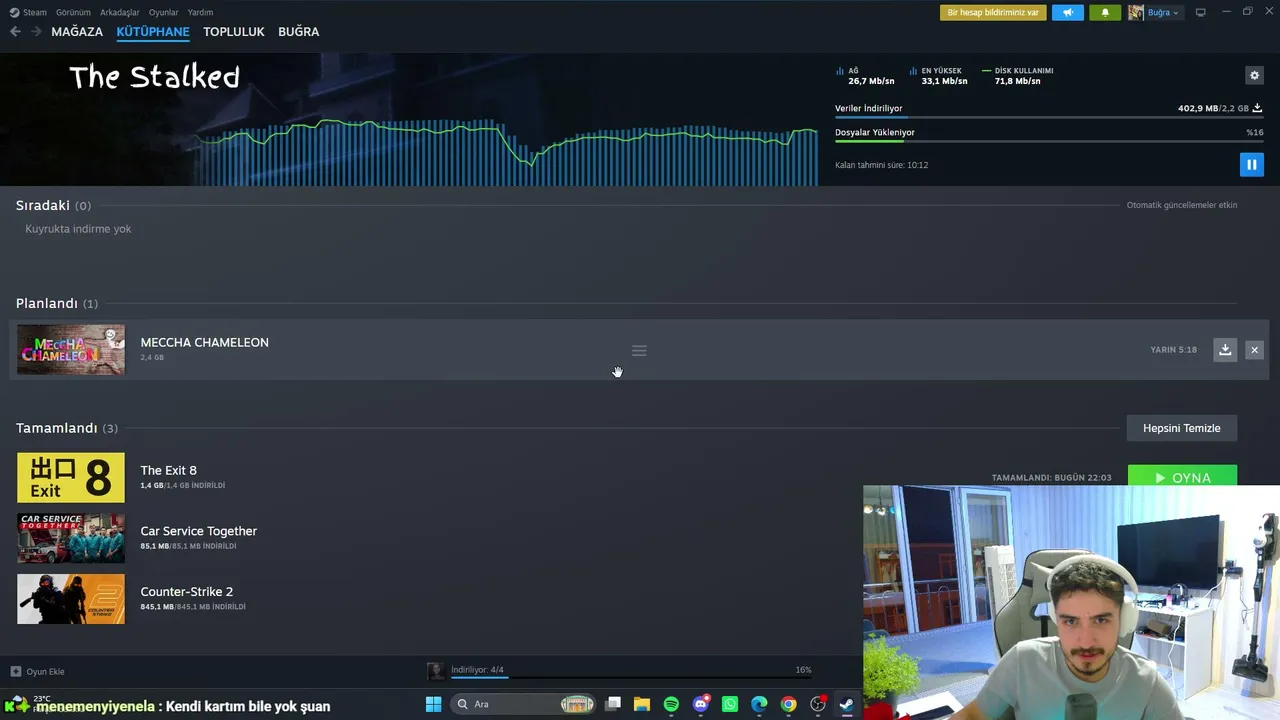Click the EN YÜKSEK 33,1 Mb/sn statistic

point(938,76)
